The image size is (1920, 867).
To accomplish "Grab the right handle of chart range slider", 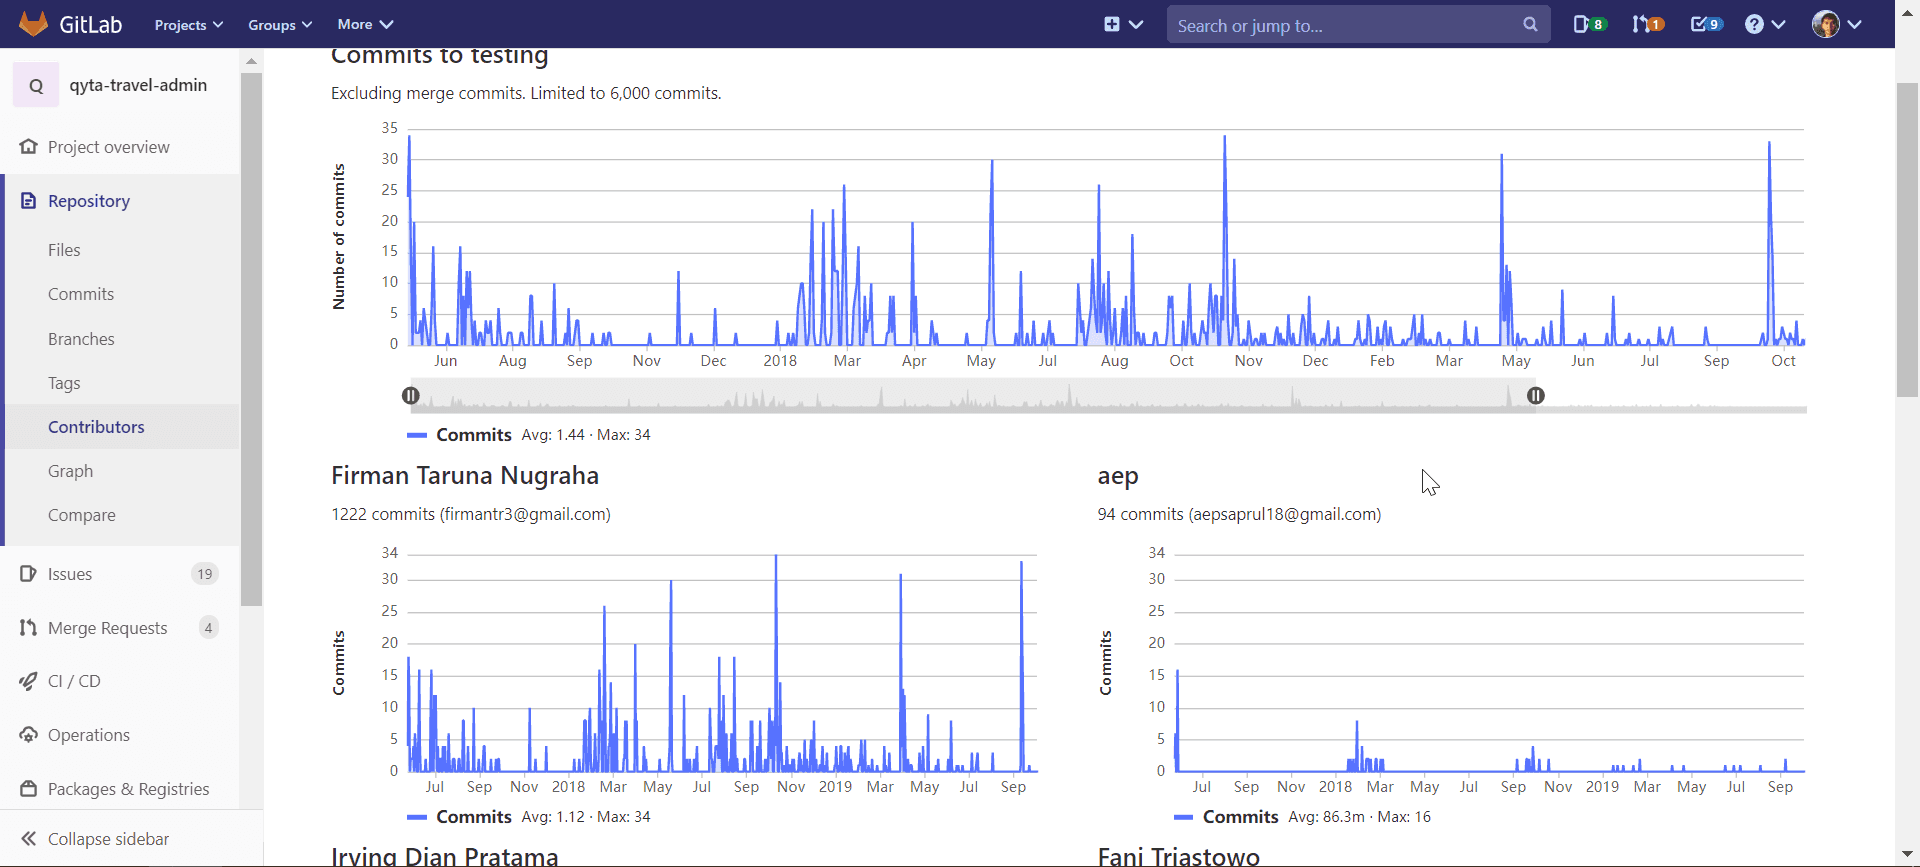I will point(1536,396).
